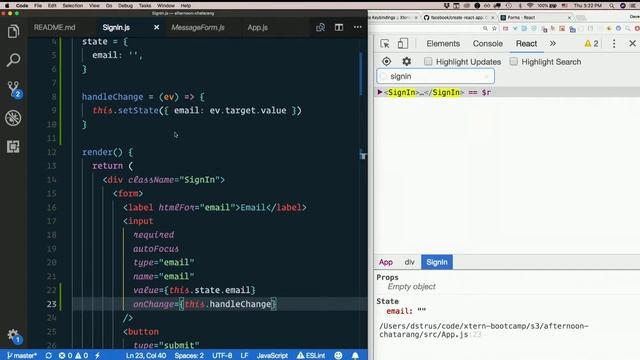Open Source Control view with badge 2
The image size is (640, 360).
(x=14, y=89)
